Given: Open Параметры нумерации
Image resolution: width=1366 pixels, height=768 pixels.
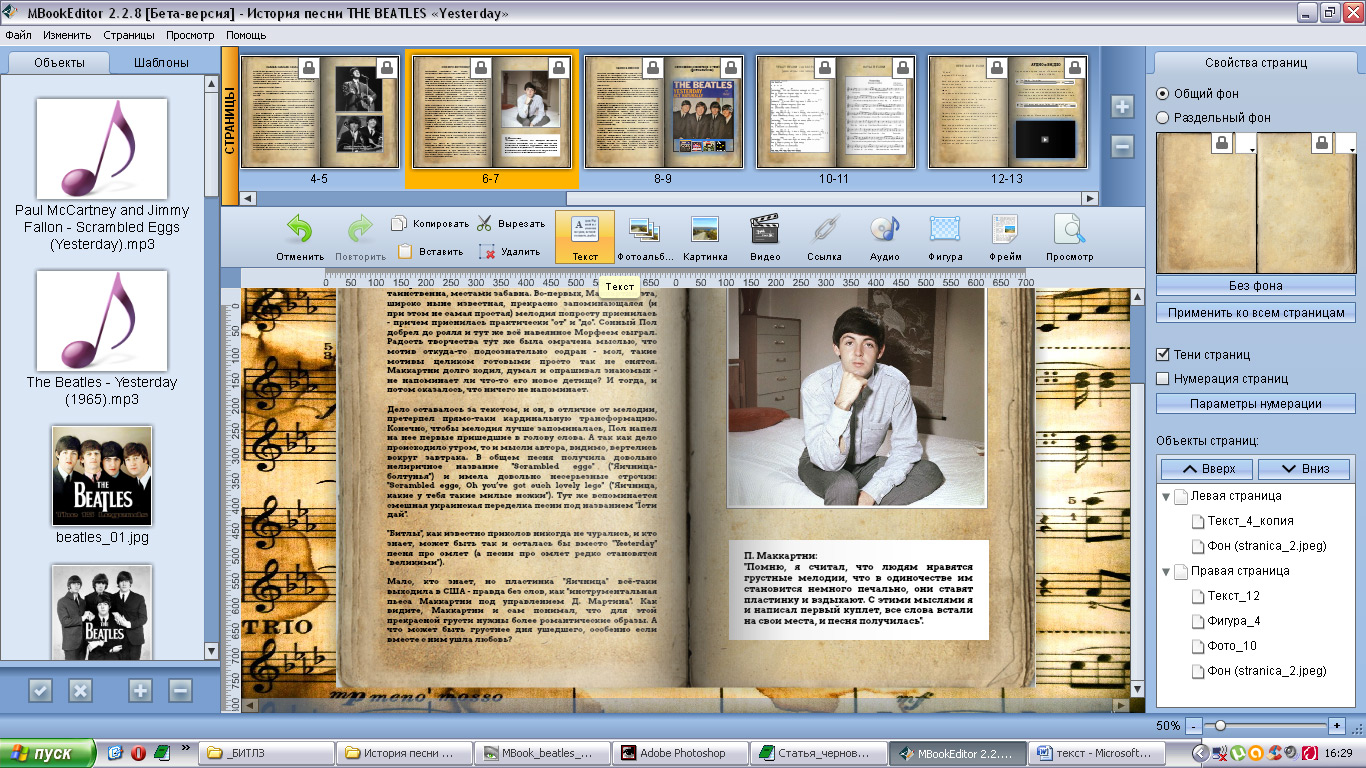Looking at the screenshot, I should (1256, 404).
